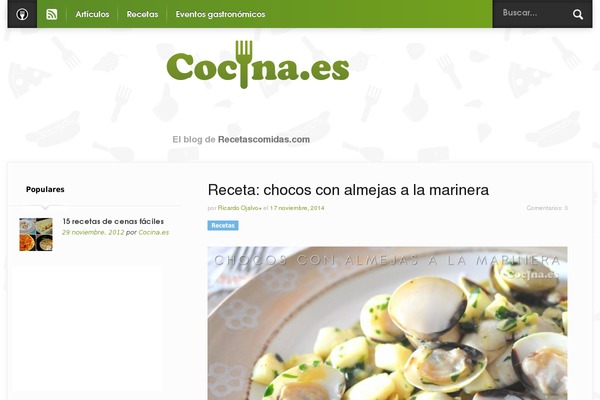
Task: Open 15 recetas de cenas fáciles thumbnail
Action: [x=36, y=234]
